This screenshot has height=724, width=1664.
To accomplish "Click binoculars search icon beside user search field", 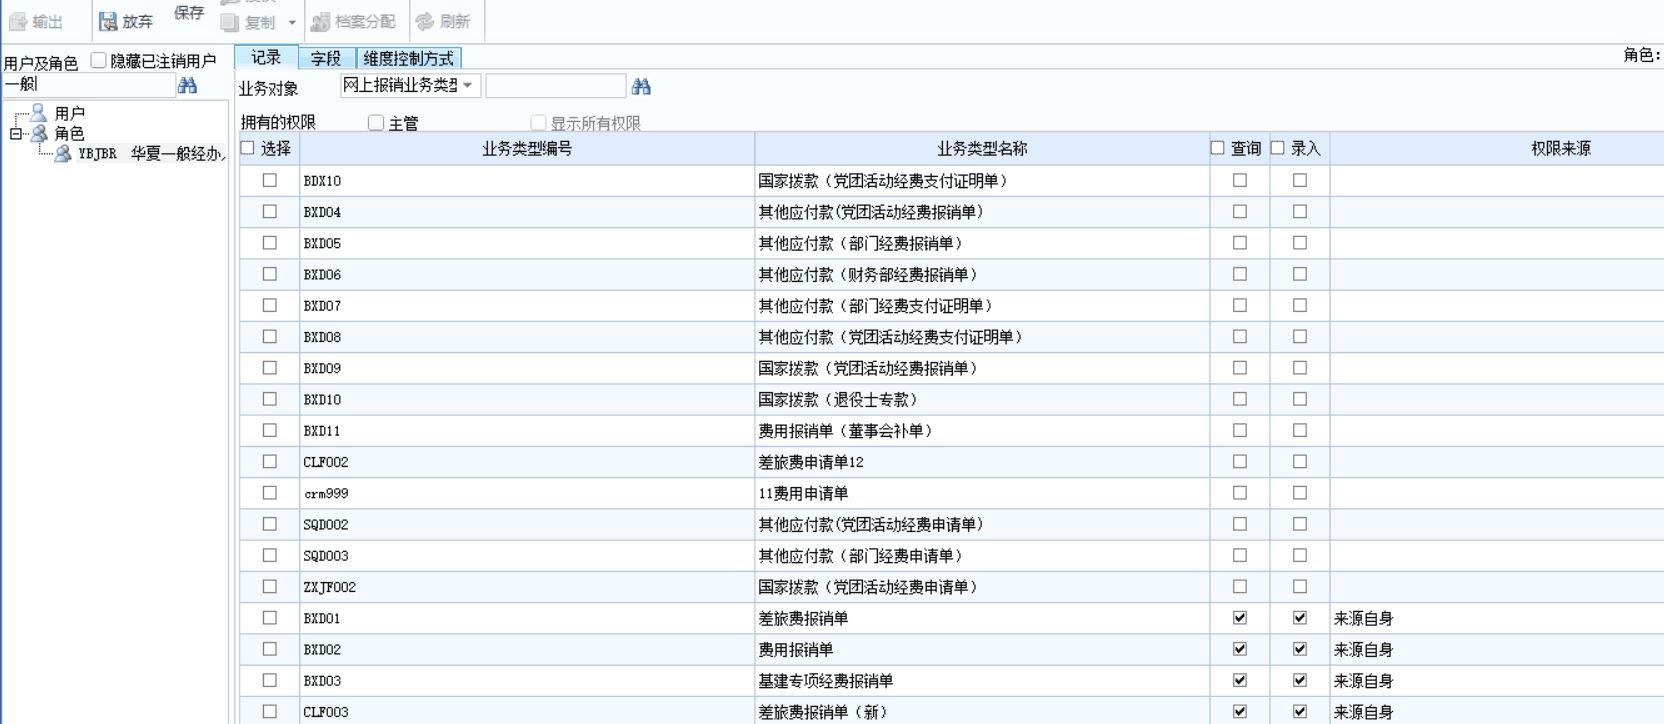I will (x=187, y=86).
